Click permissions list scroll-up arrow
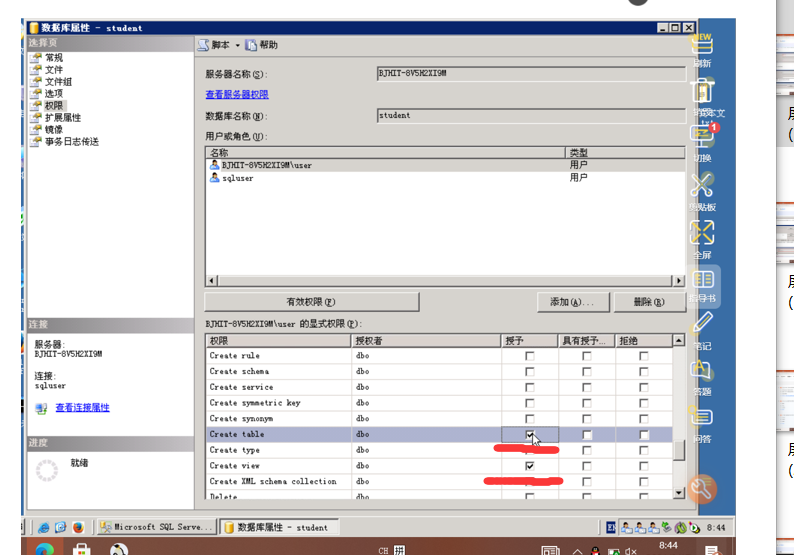The image size is (794, 555). [679, 340]
